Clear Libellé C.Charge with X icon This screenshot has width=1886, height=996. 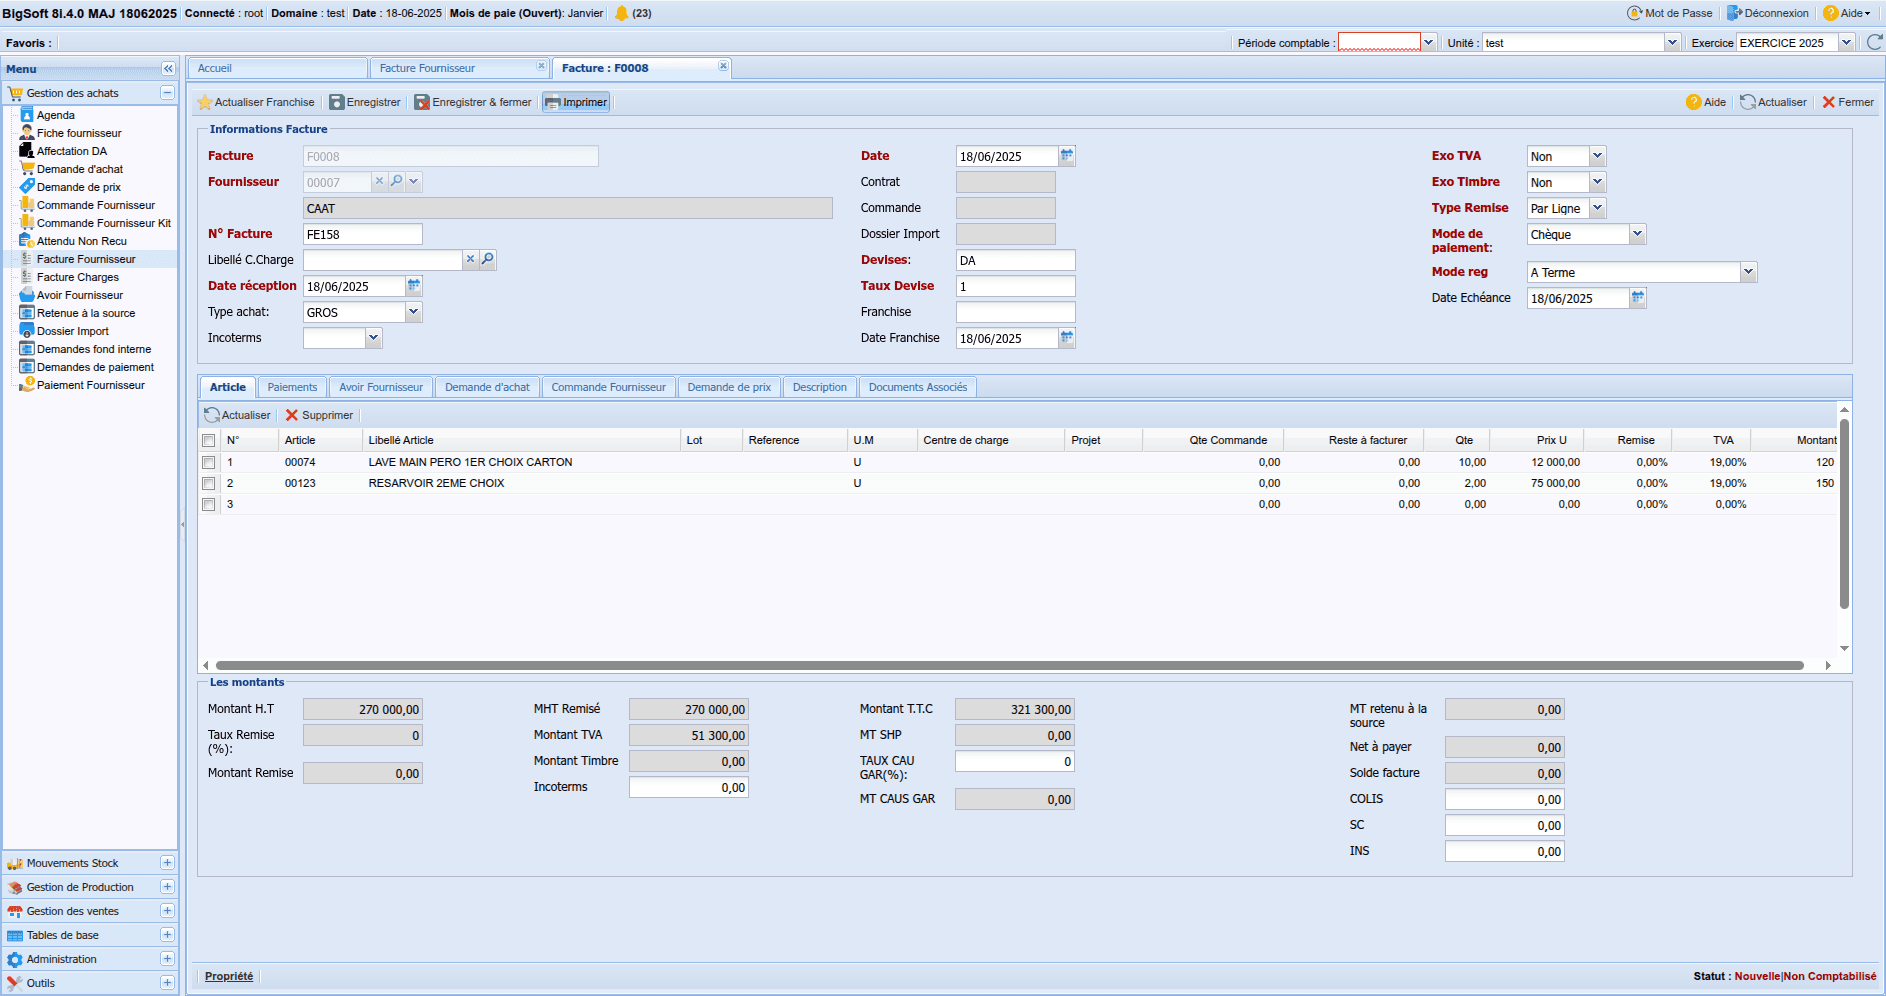[x=470, y=259]
